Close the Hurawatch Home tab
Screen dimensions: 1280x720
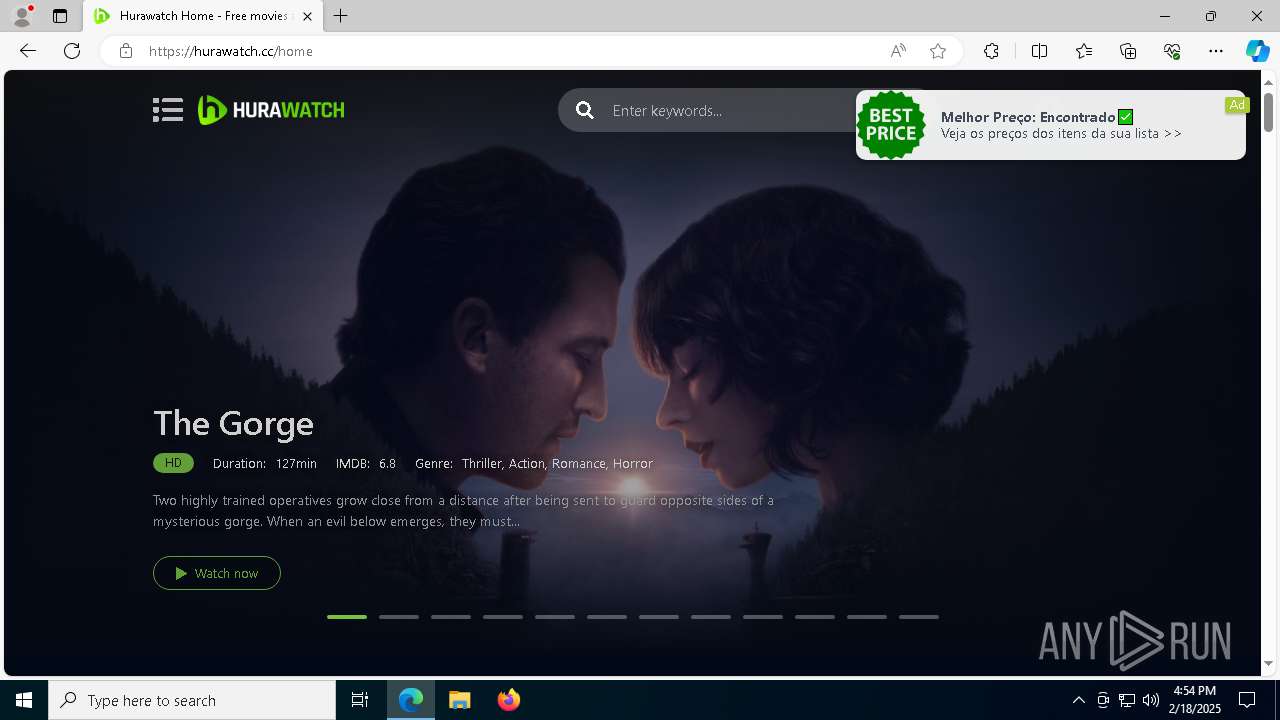307,16
